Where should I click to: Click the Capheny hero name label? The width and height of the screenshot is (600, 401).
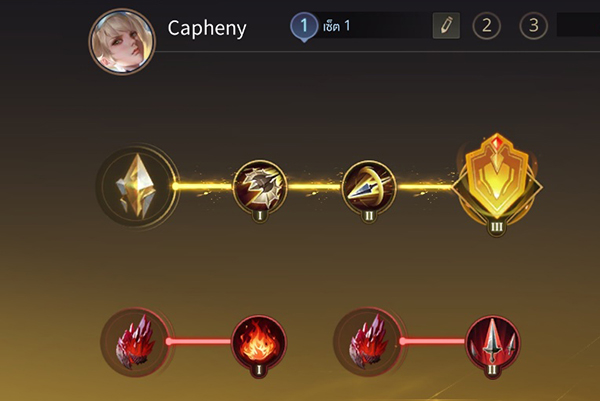(207, 29)
